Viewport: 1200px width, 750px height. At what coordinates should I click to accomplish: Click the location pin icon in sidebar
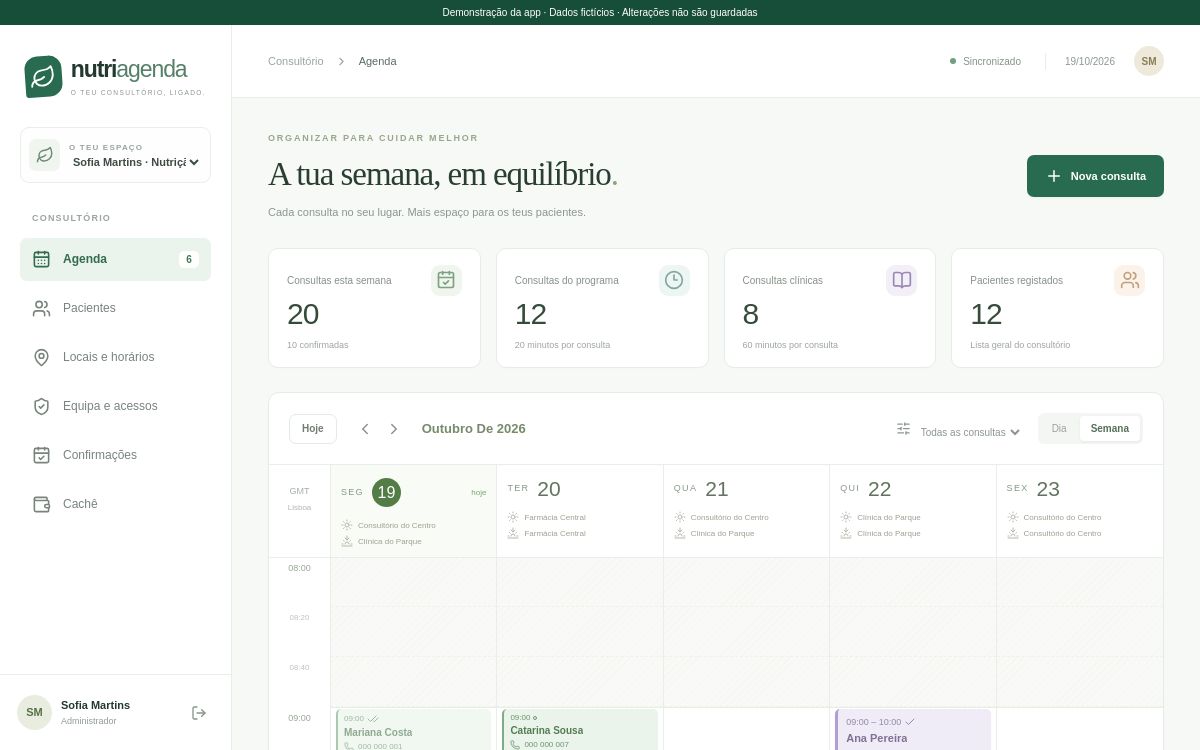tap(41, 357)
